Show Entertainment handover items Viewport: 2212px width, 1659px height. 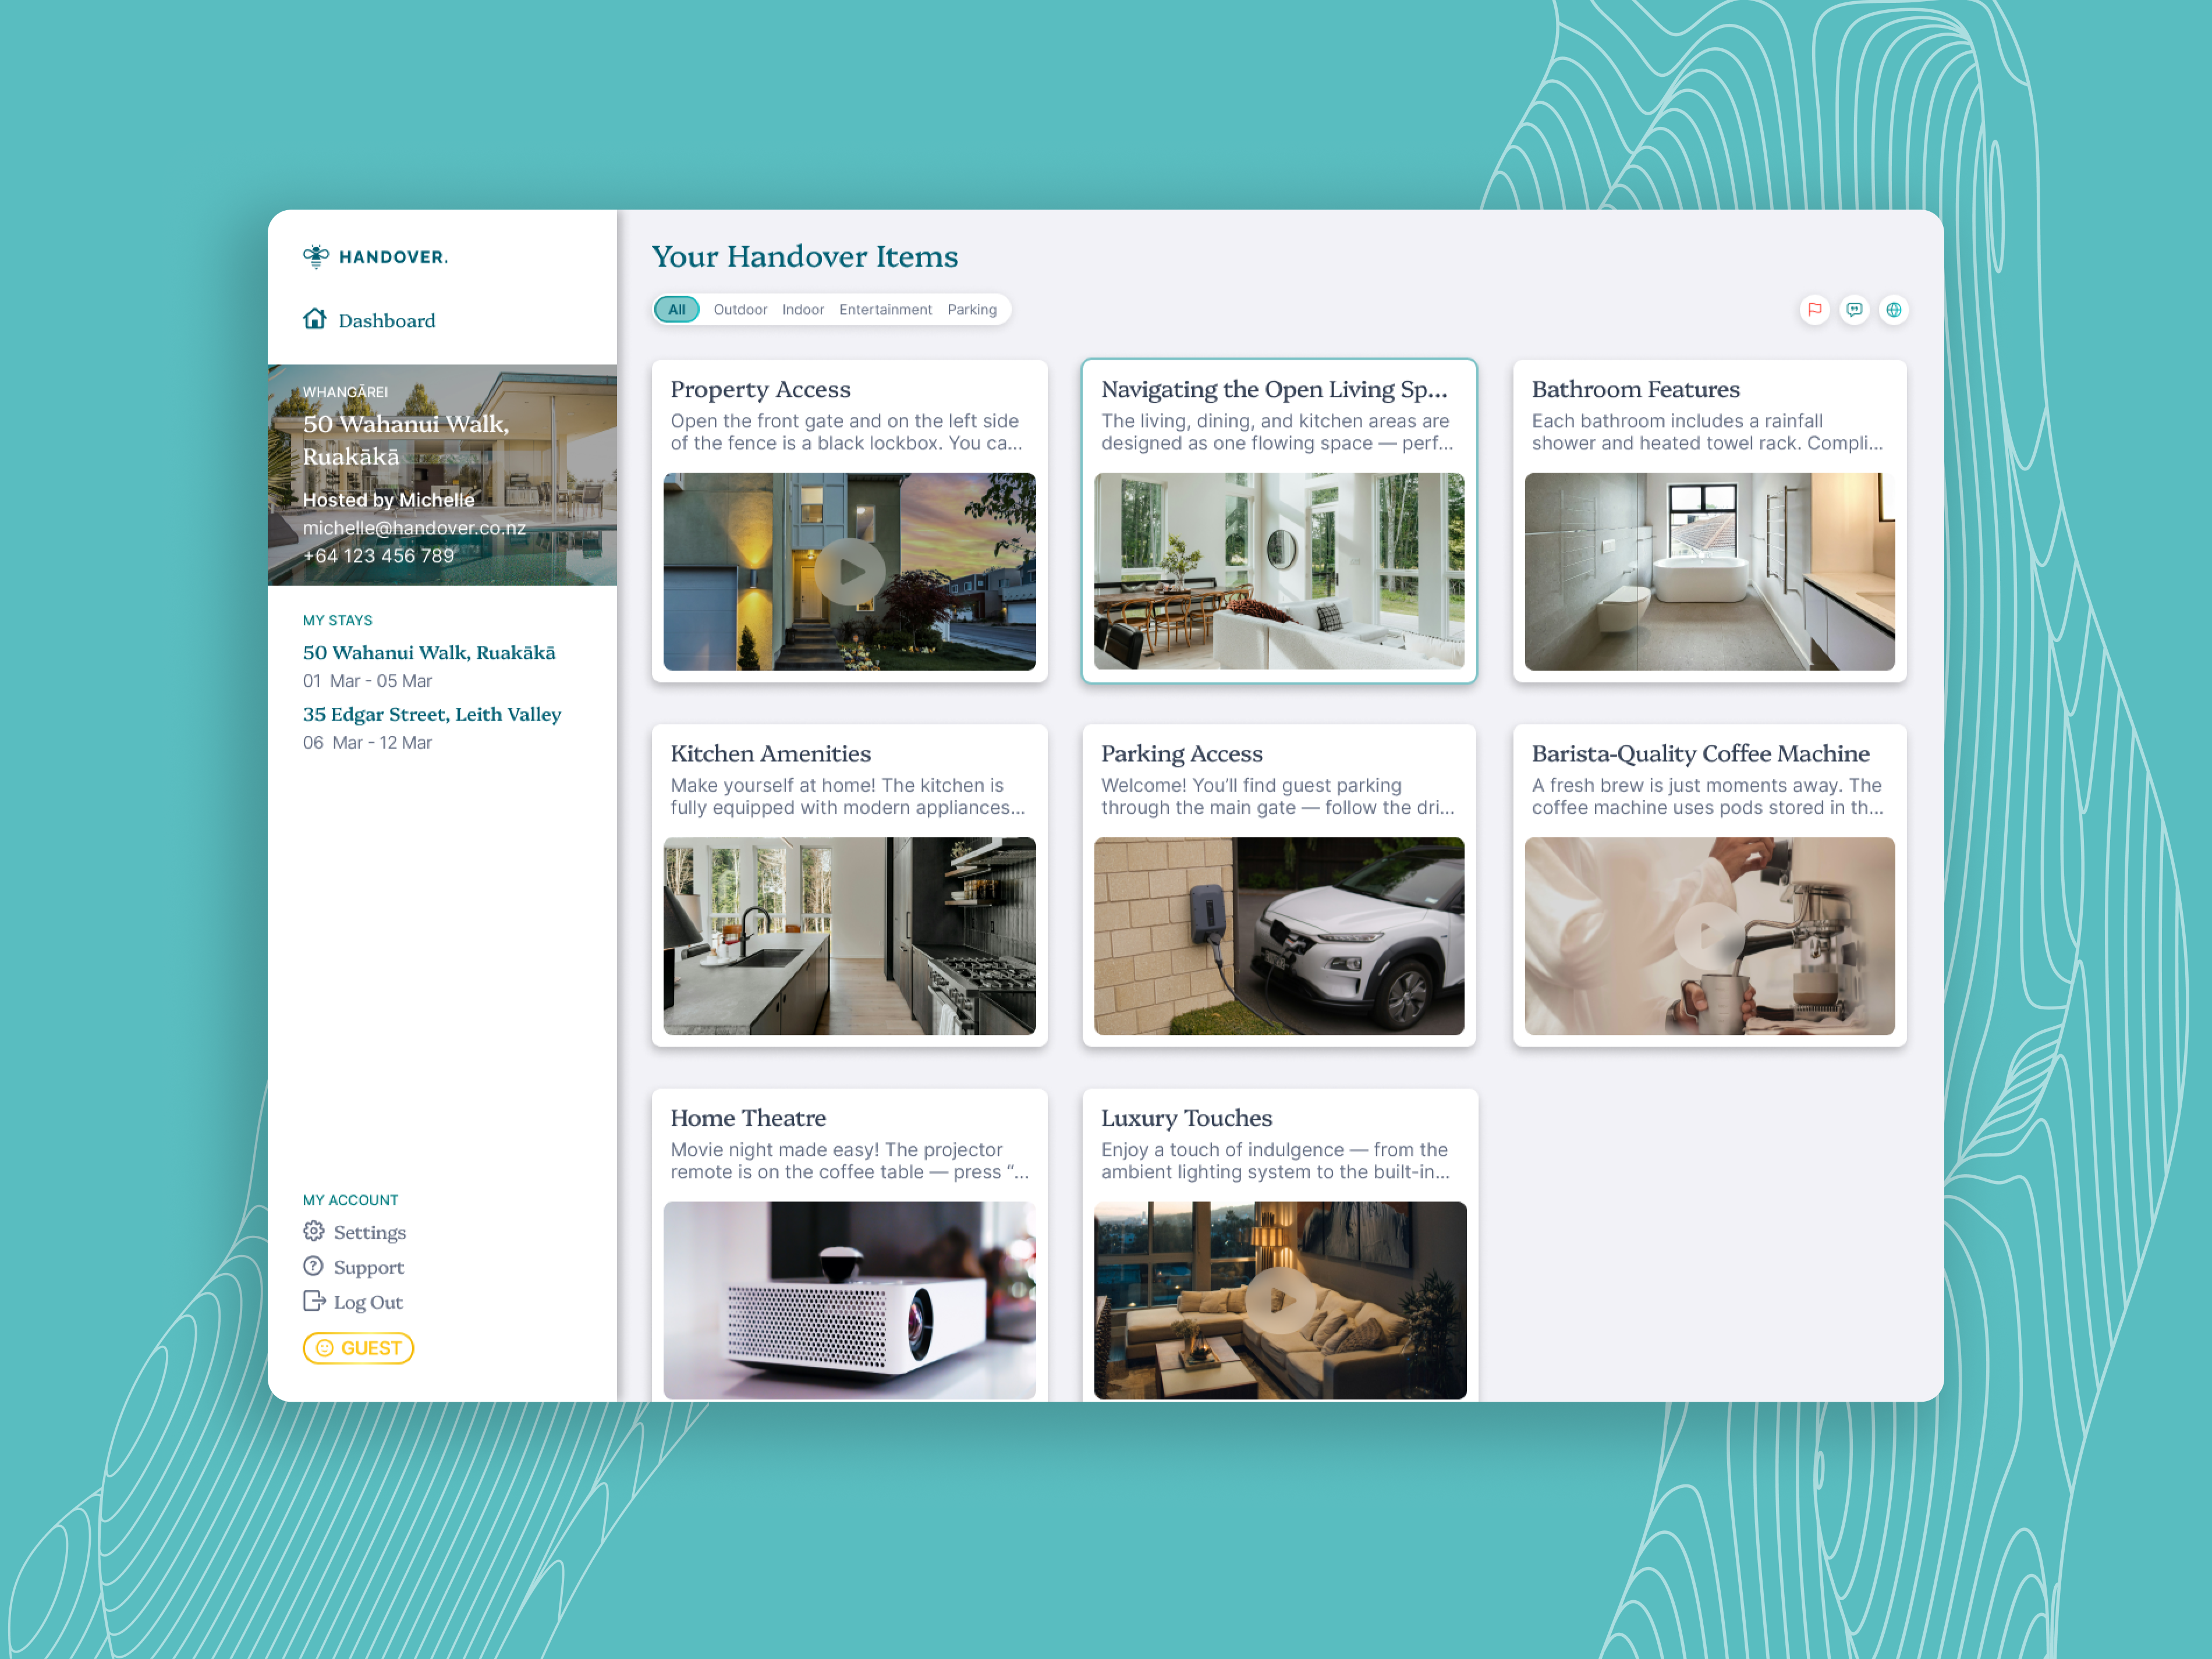(885, 310)
